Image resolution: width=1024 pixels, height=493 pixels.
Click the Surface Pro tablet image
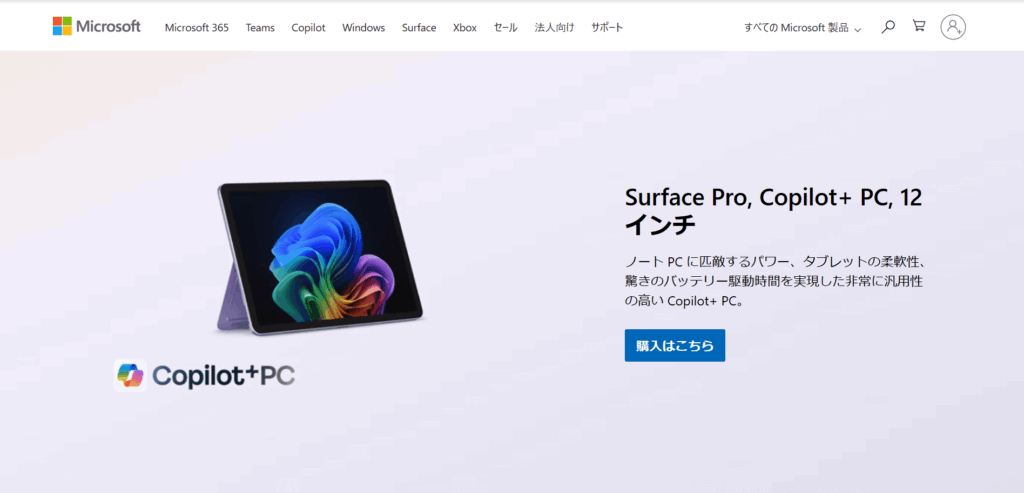pos(320,257)
